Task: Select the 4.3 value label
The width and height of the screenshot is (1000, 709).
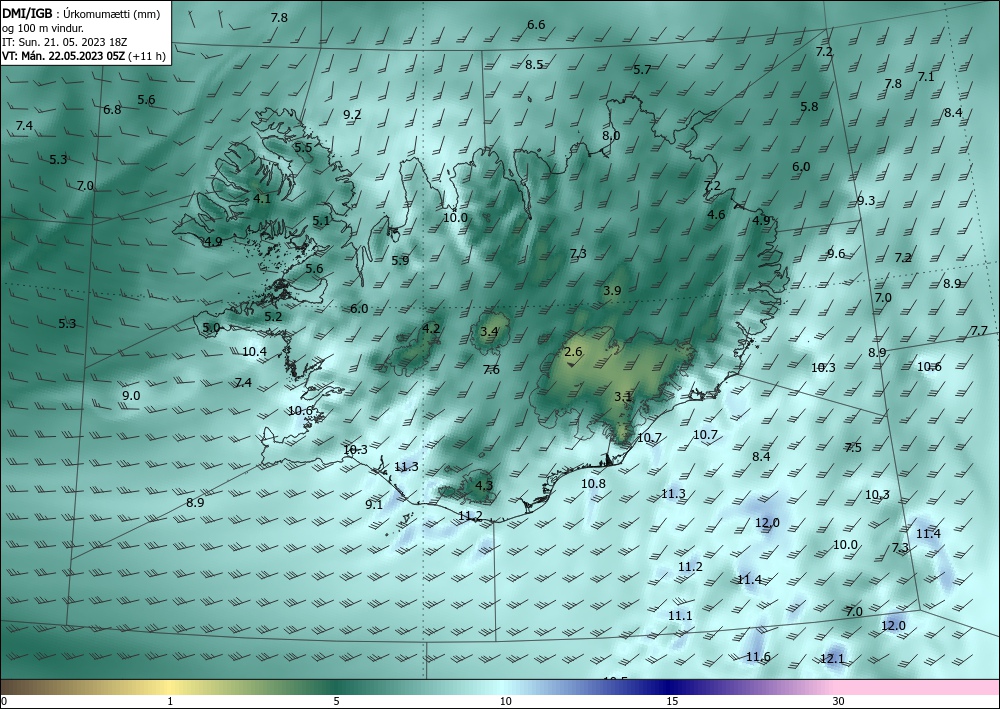Action: tap(484, 485)
